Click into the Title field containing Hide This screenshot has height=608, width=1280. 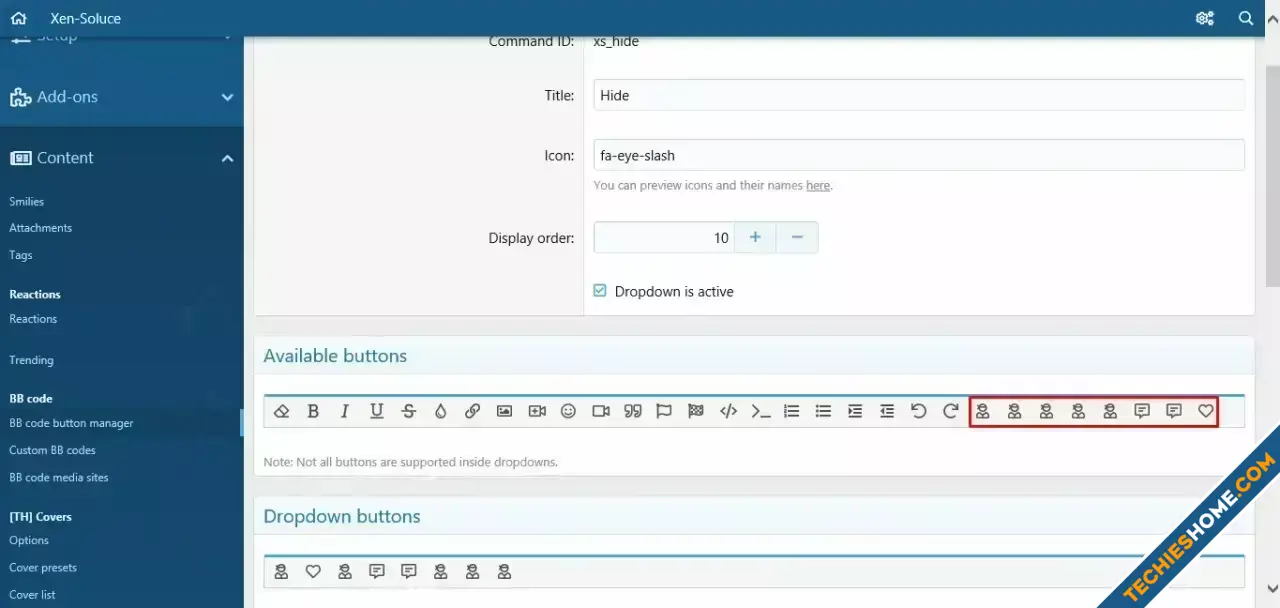[x=919, y=95]
